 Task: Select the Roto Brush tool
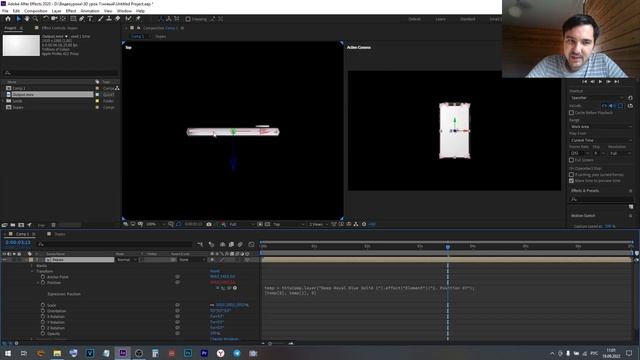click(x=129, y=19)
